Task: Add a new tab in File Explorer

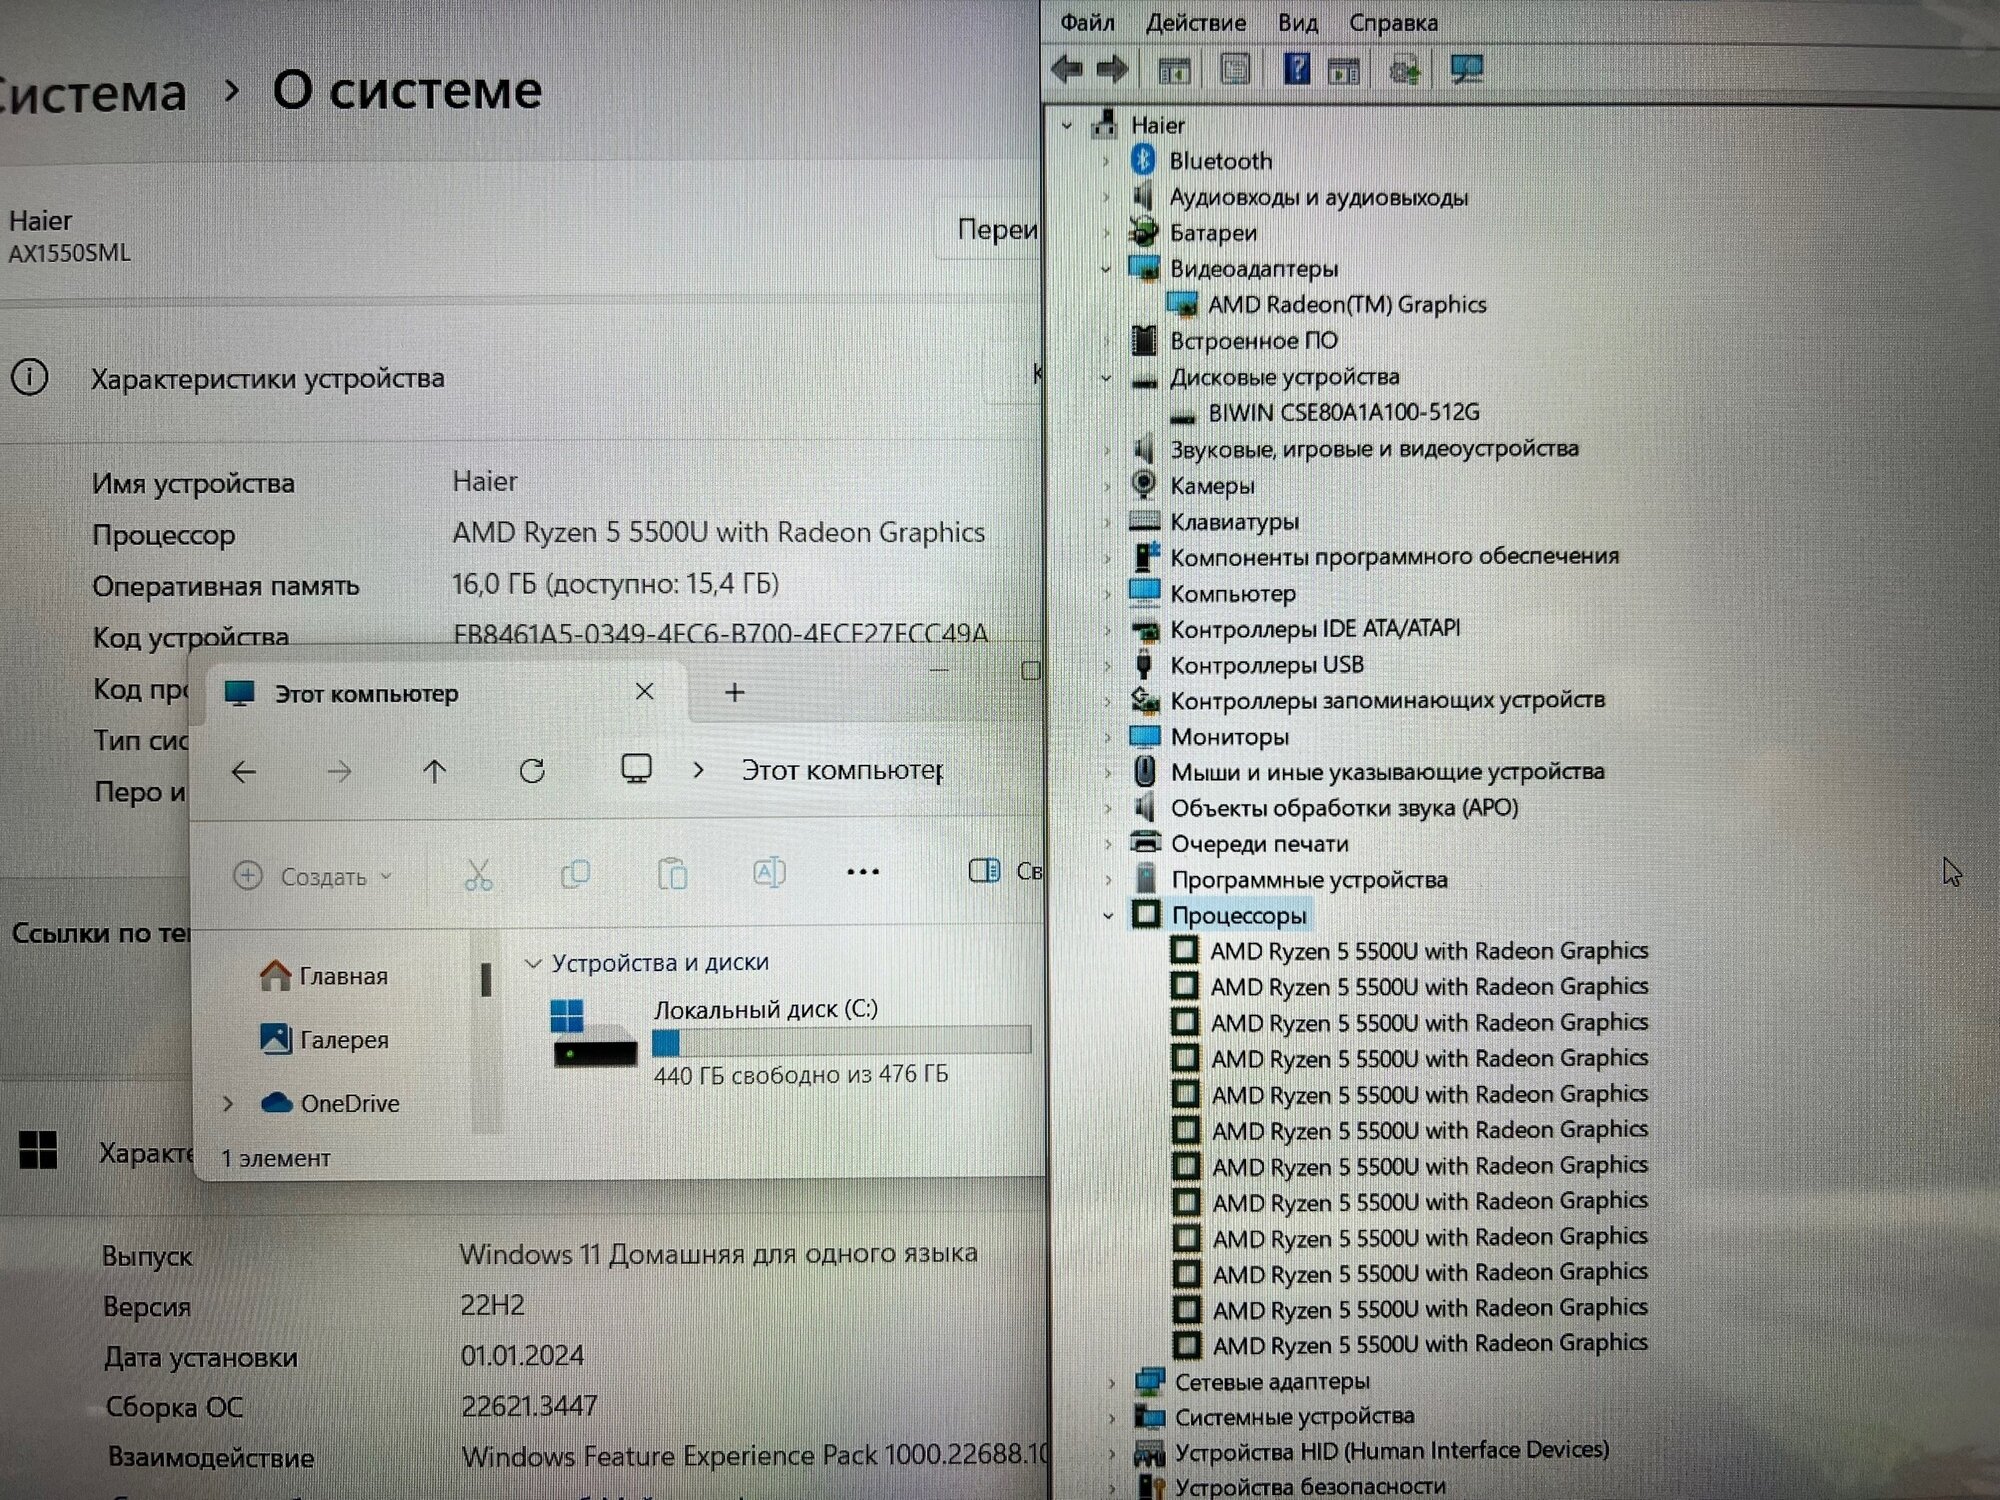Action: [735, 692]
